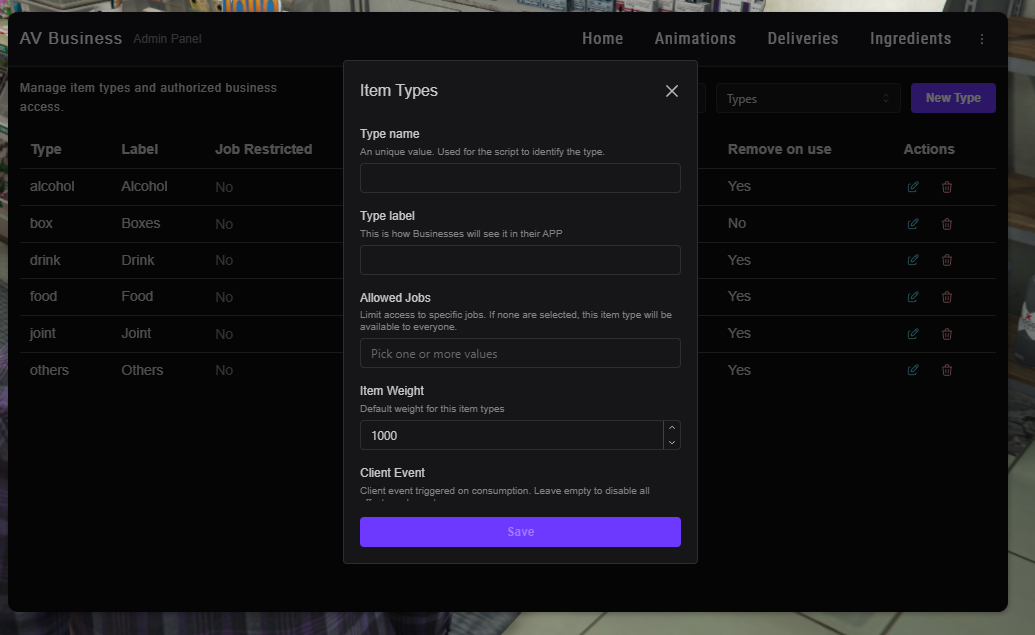The height and width of the screenshot is (635, 1035).
Task: Click the delete icon for alcohol row
Action: [947, 187]
